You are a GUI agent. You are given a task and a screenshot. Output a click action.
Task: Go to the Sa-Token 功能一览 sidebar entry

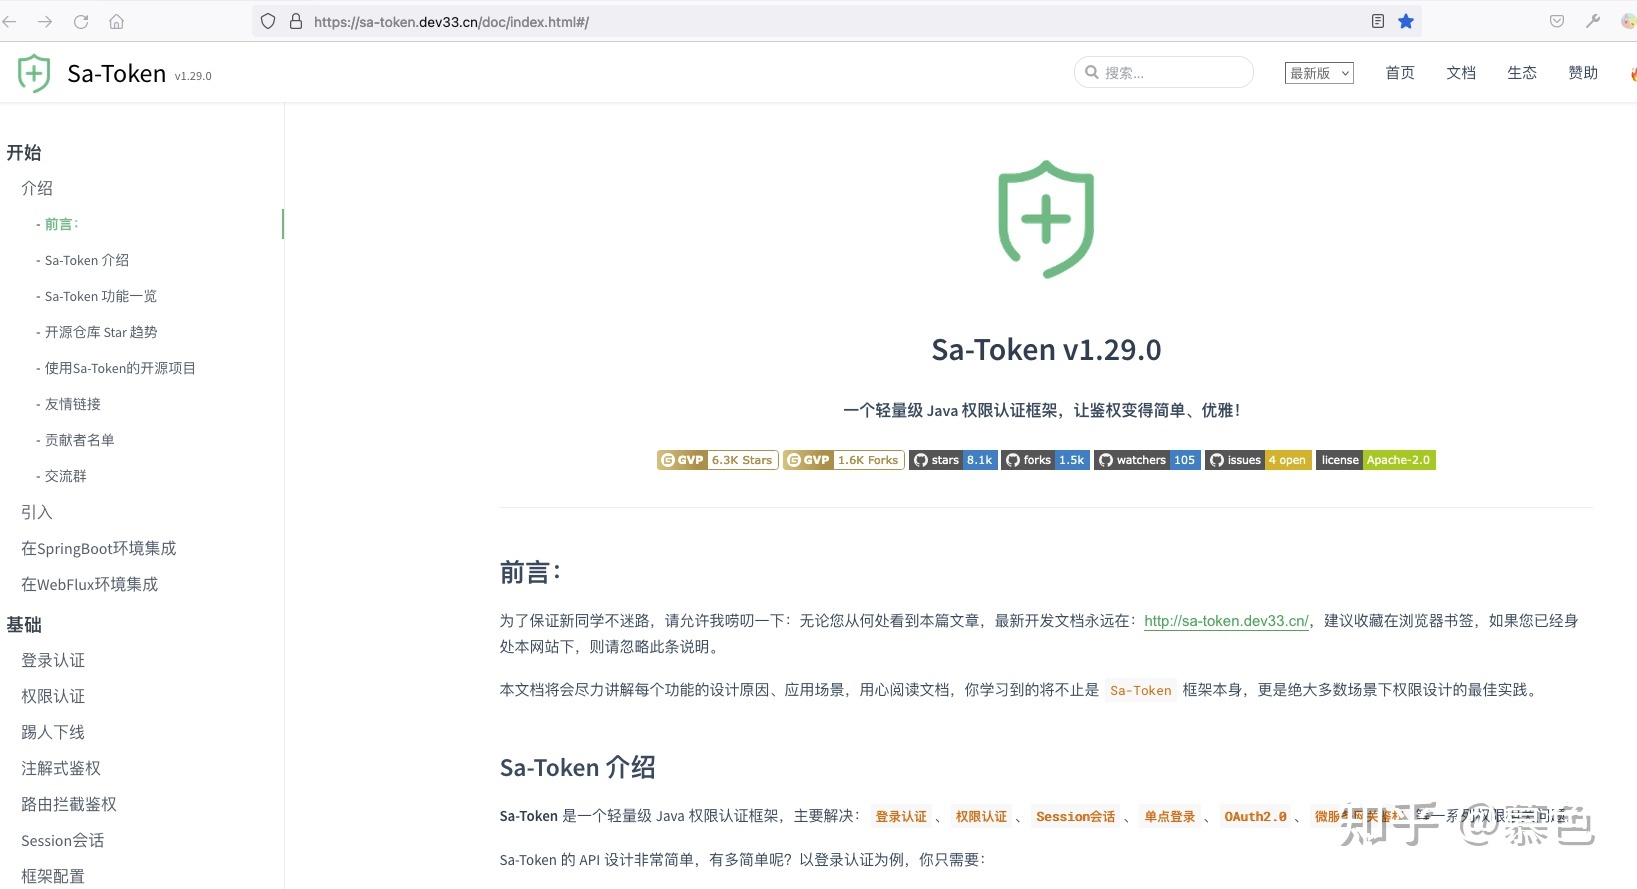tap(100, 296)
